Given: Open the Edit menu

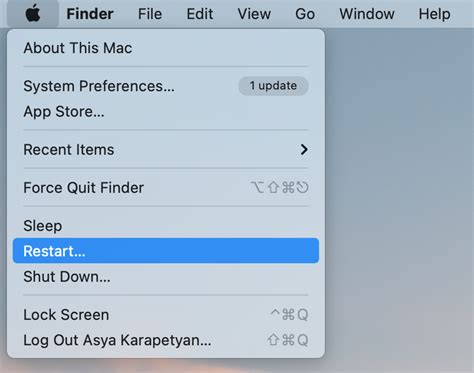Looking at the screenshot, I should click(200, 14).
